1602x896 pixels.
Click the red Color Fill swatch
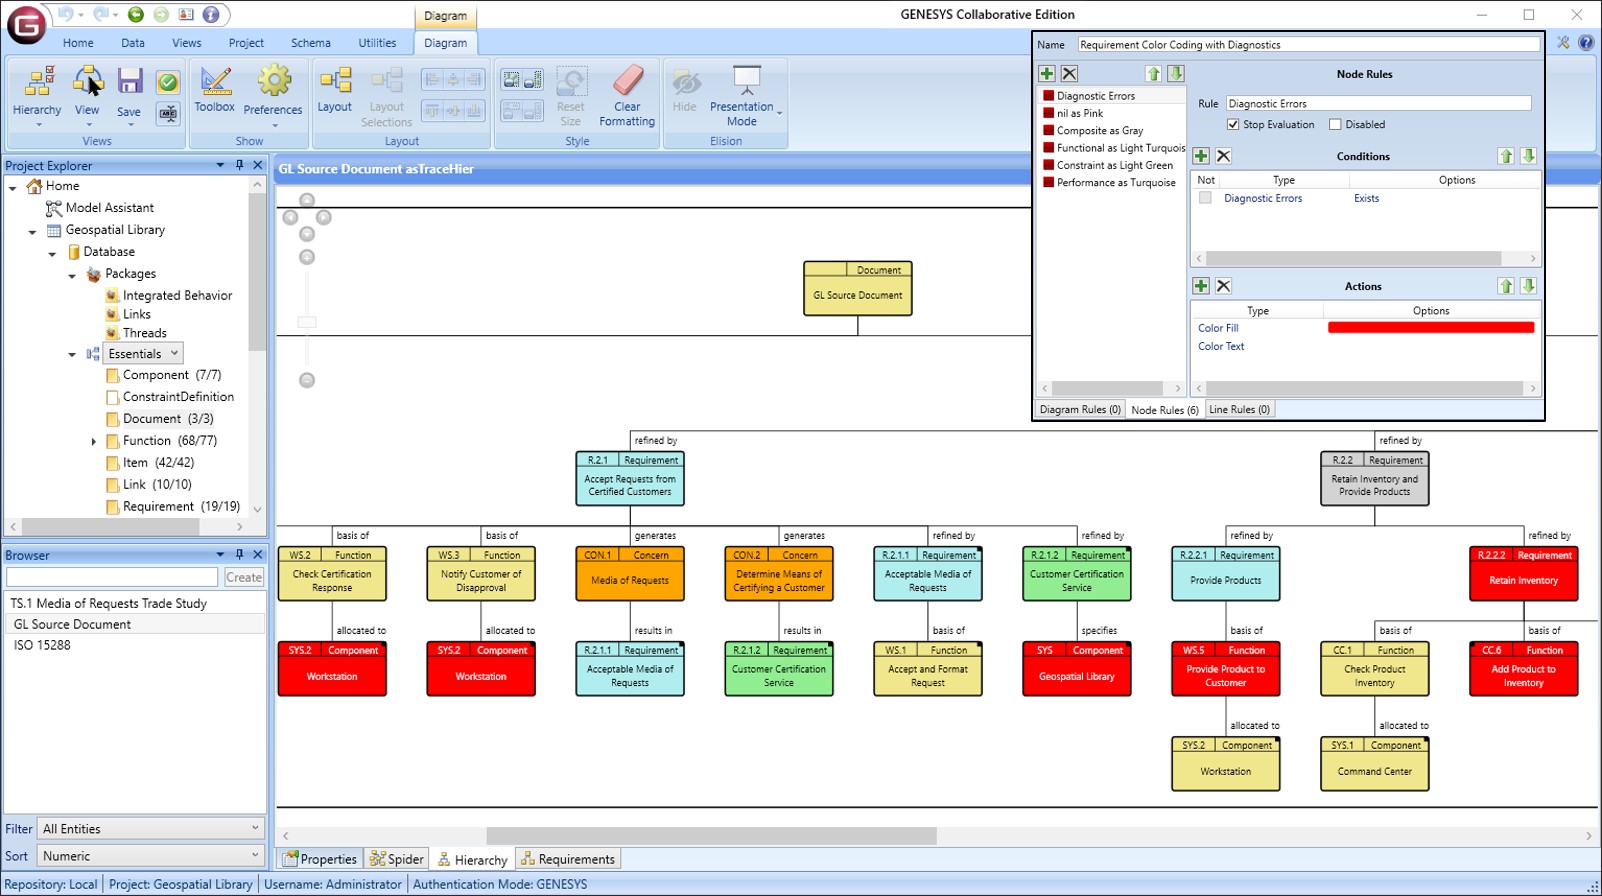pos(1430,328)
